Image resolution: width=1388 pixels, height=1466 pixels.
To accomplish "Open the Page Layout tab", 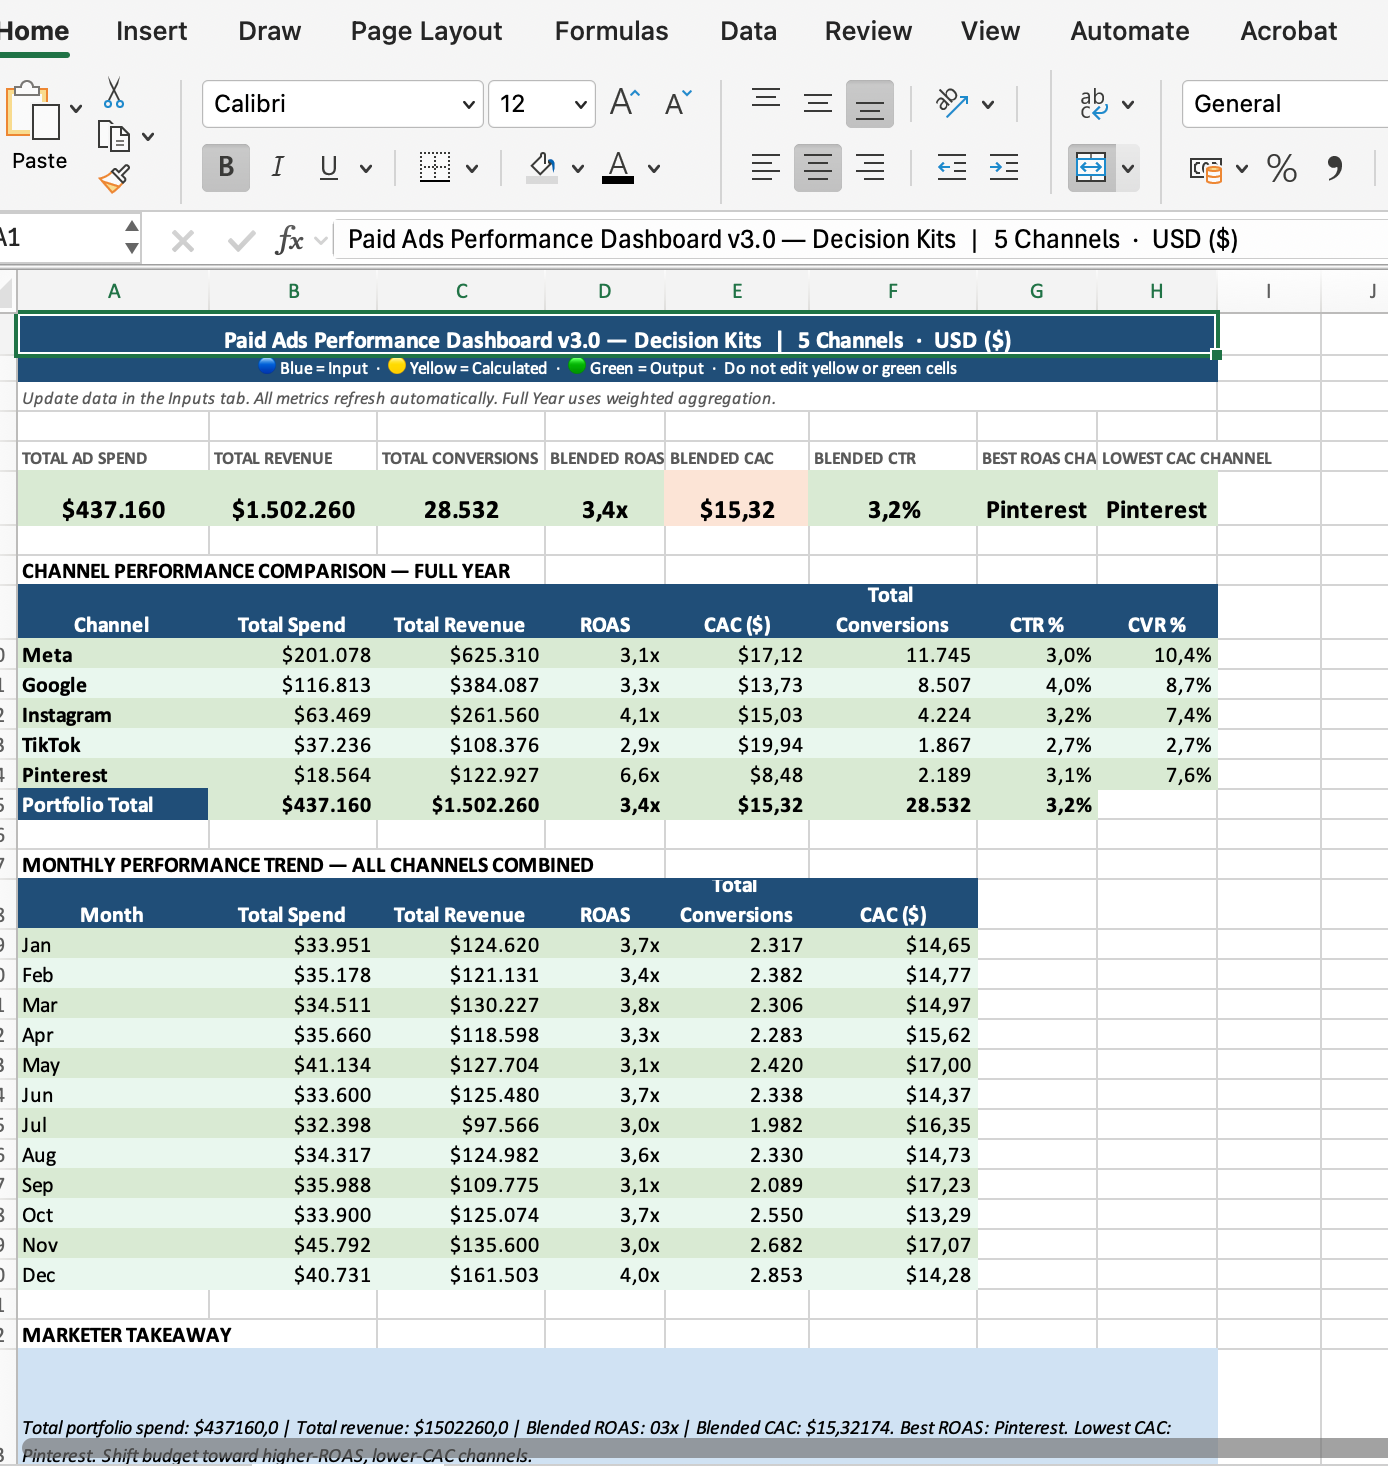I will (426, 31).
